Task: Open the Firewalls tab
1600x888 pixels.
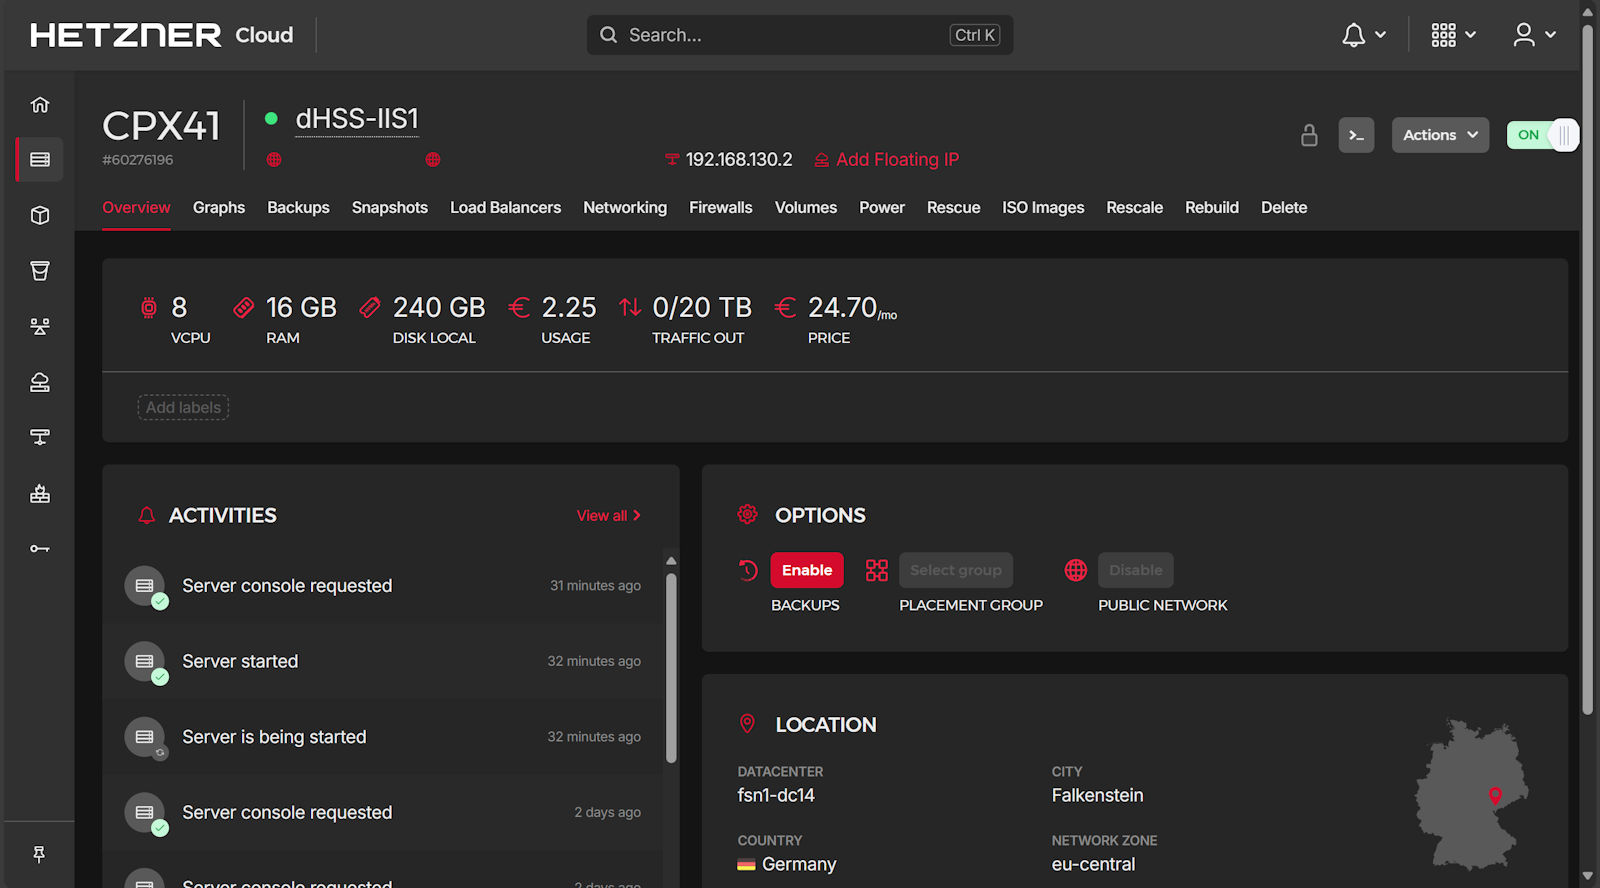Action: (x=721, y=207)
